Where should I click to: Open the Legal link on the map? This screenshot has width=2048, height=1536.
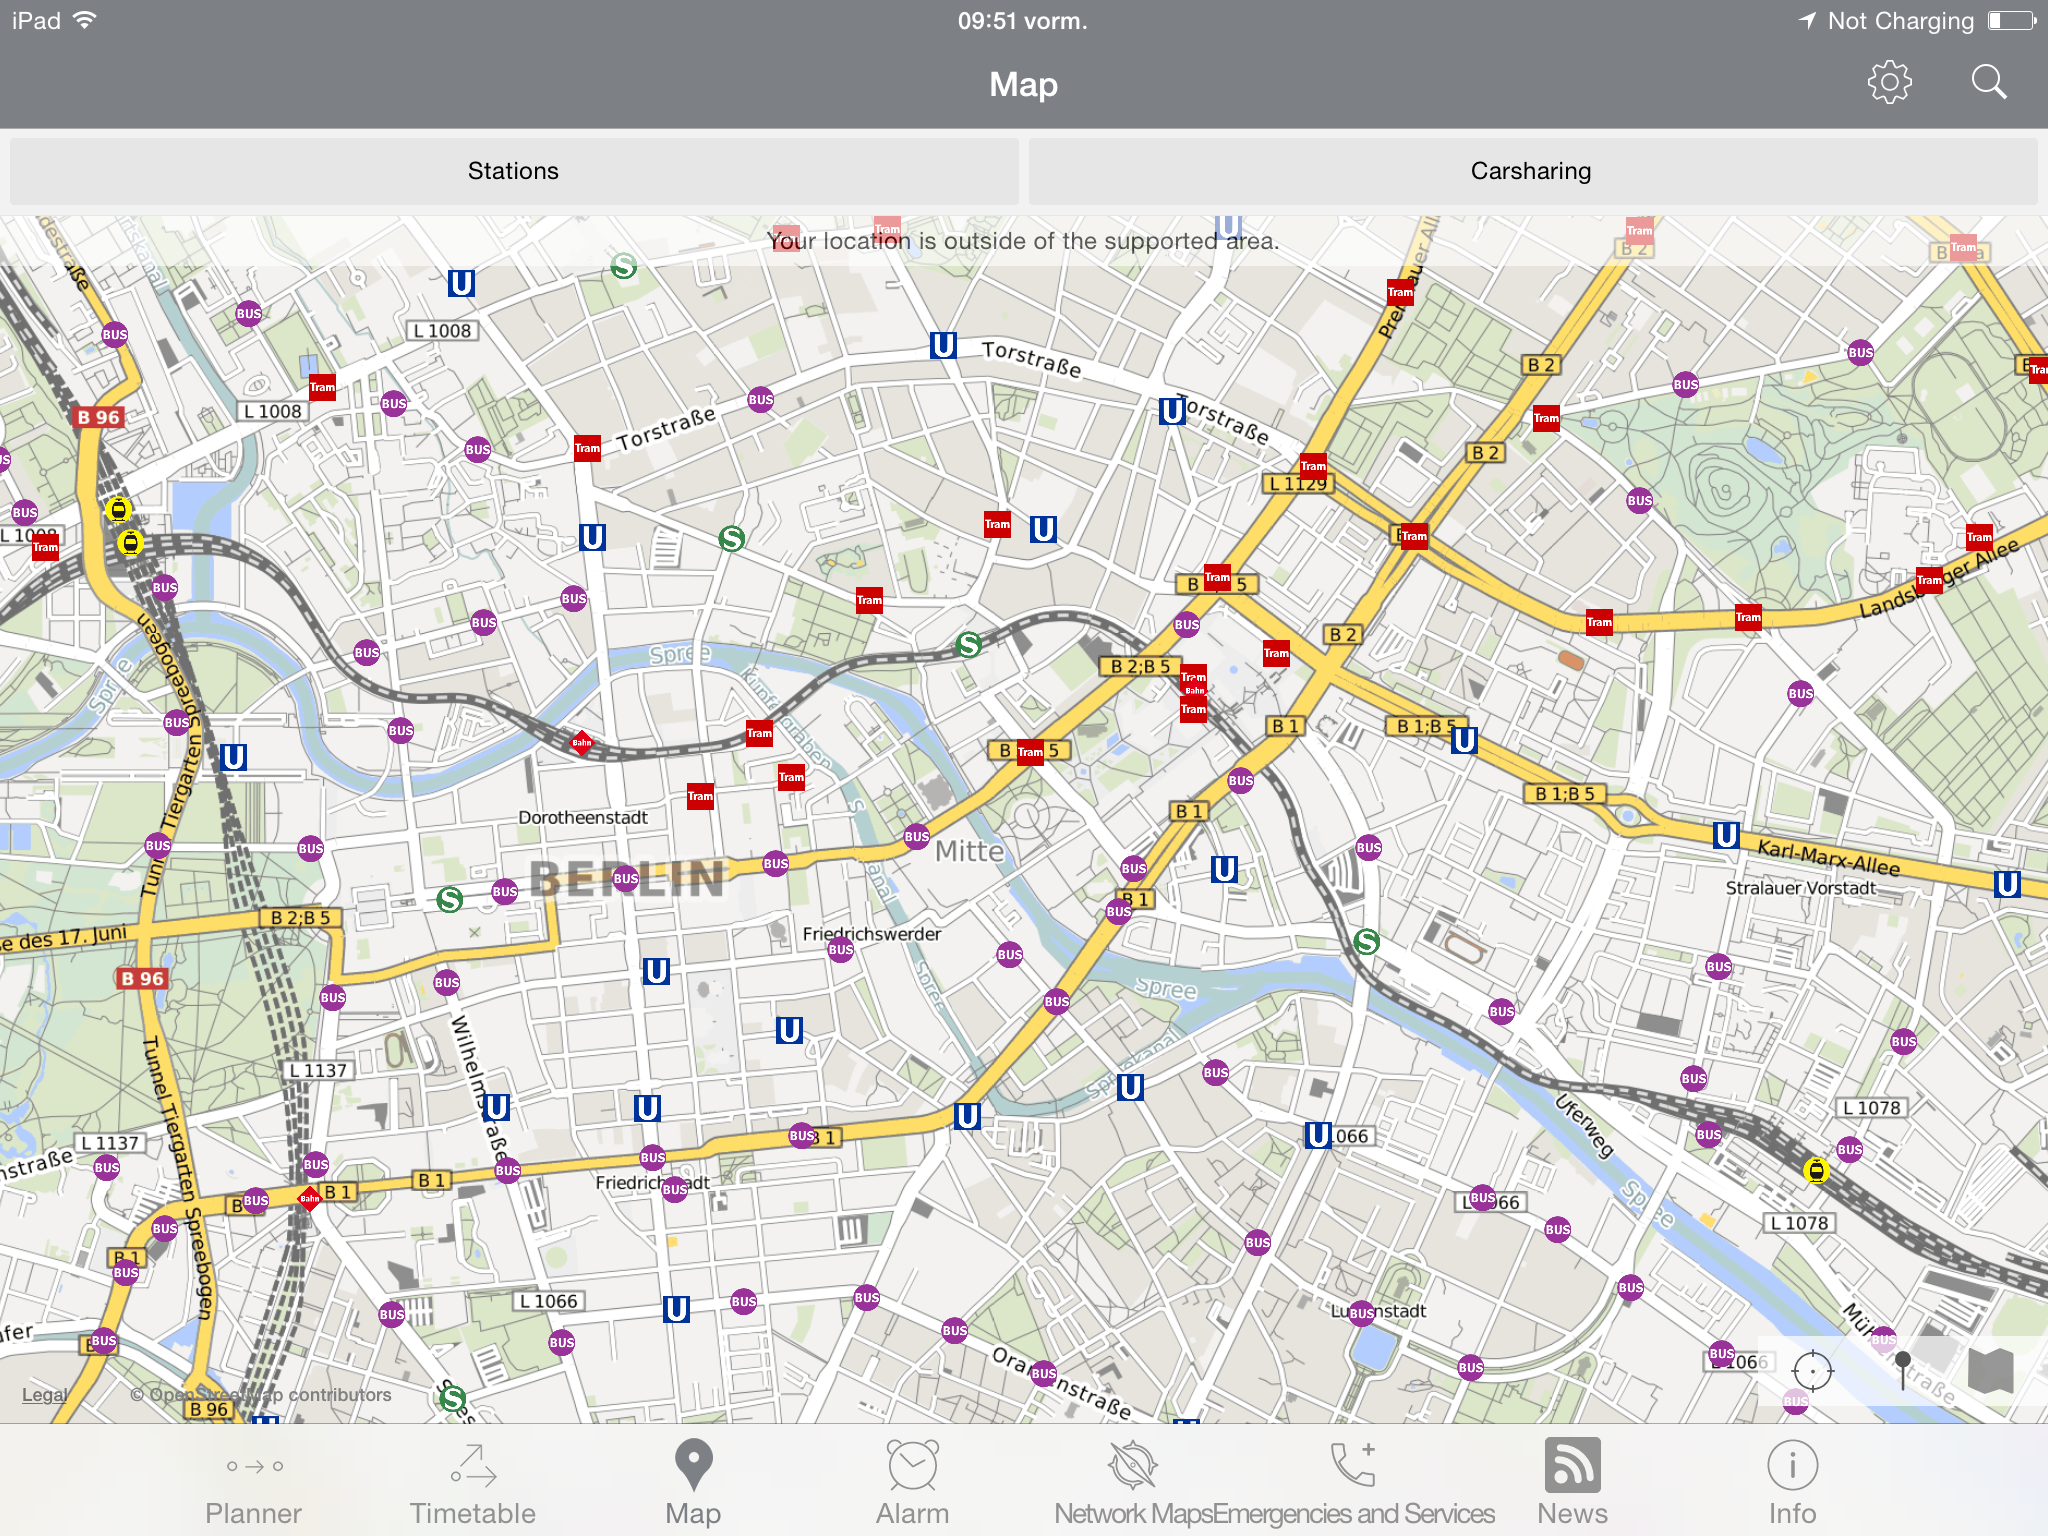click(45, 1395)
